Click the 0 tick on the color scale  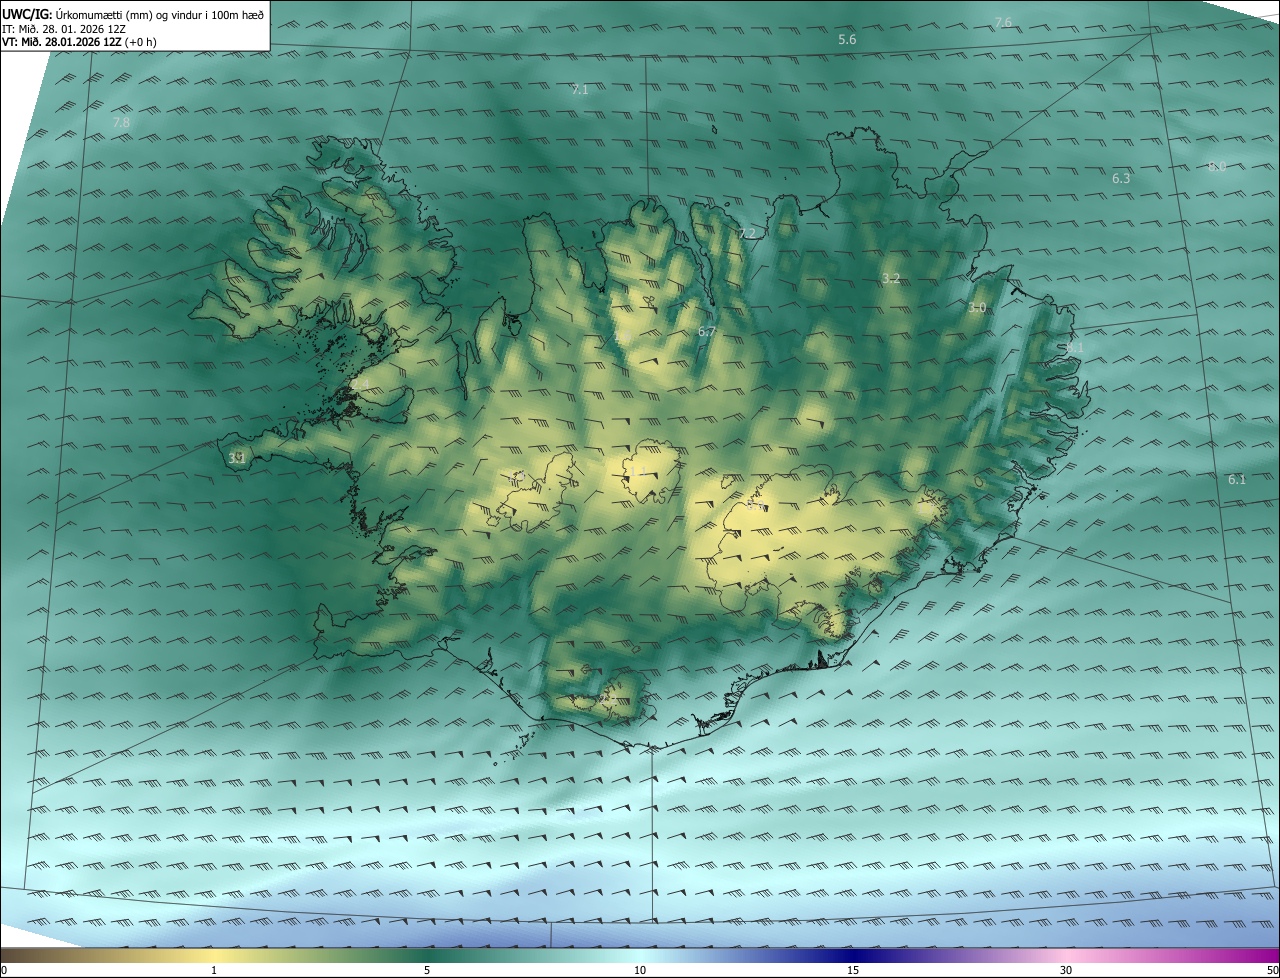4,971
